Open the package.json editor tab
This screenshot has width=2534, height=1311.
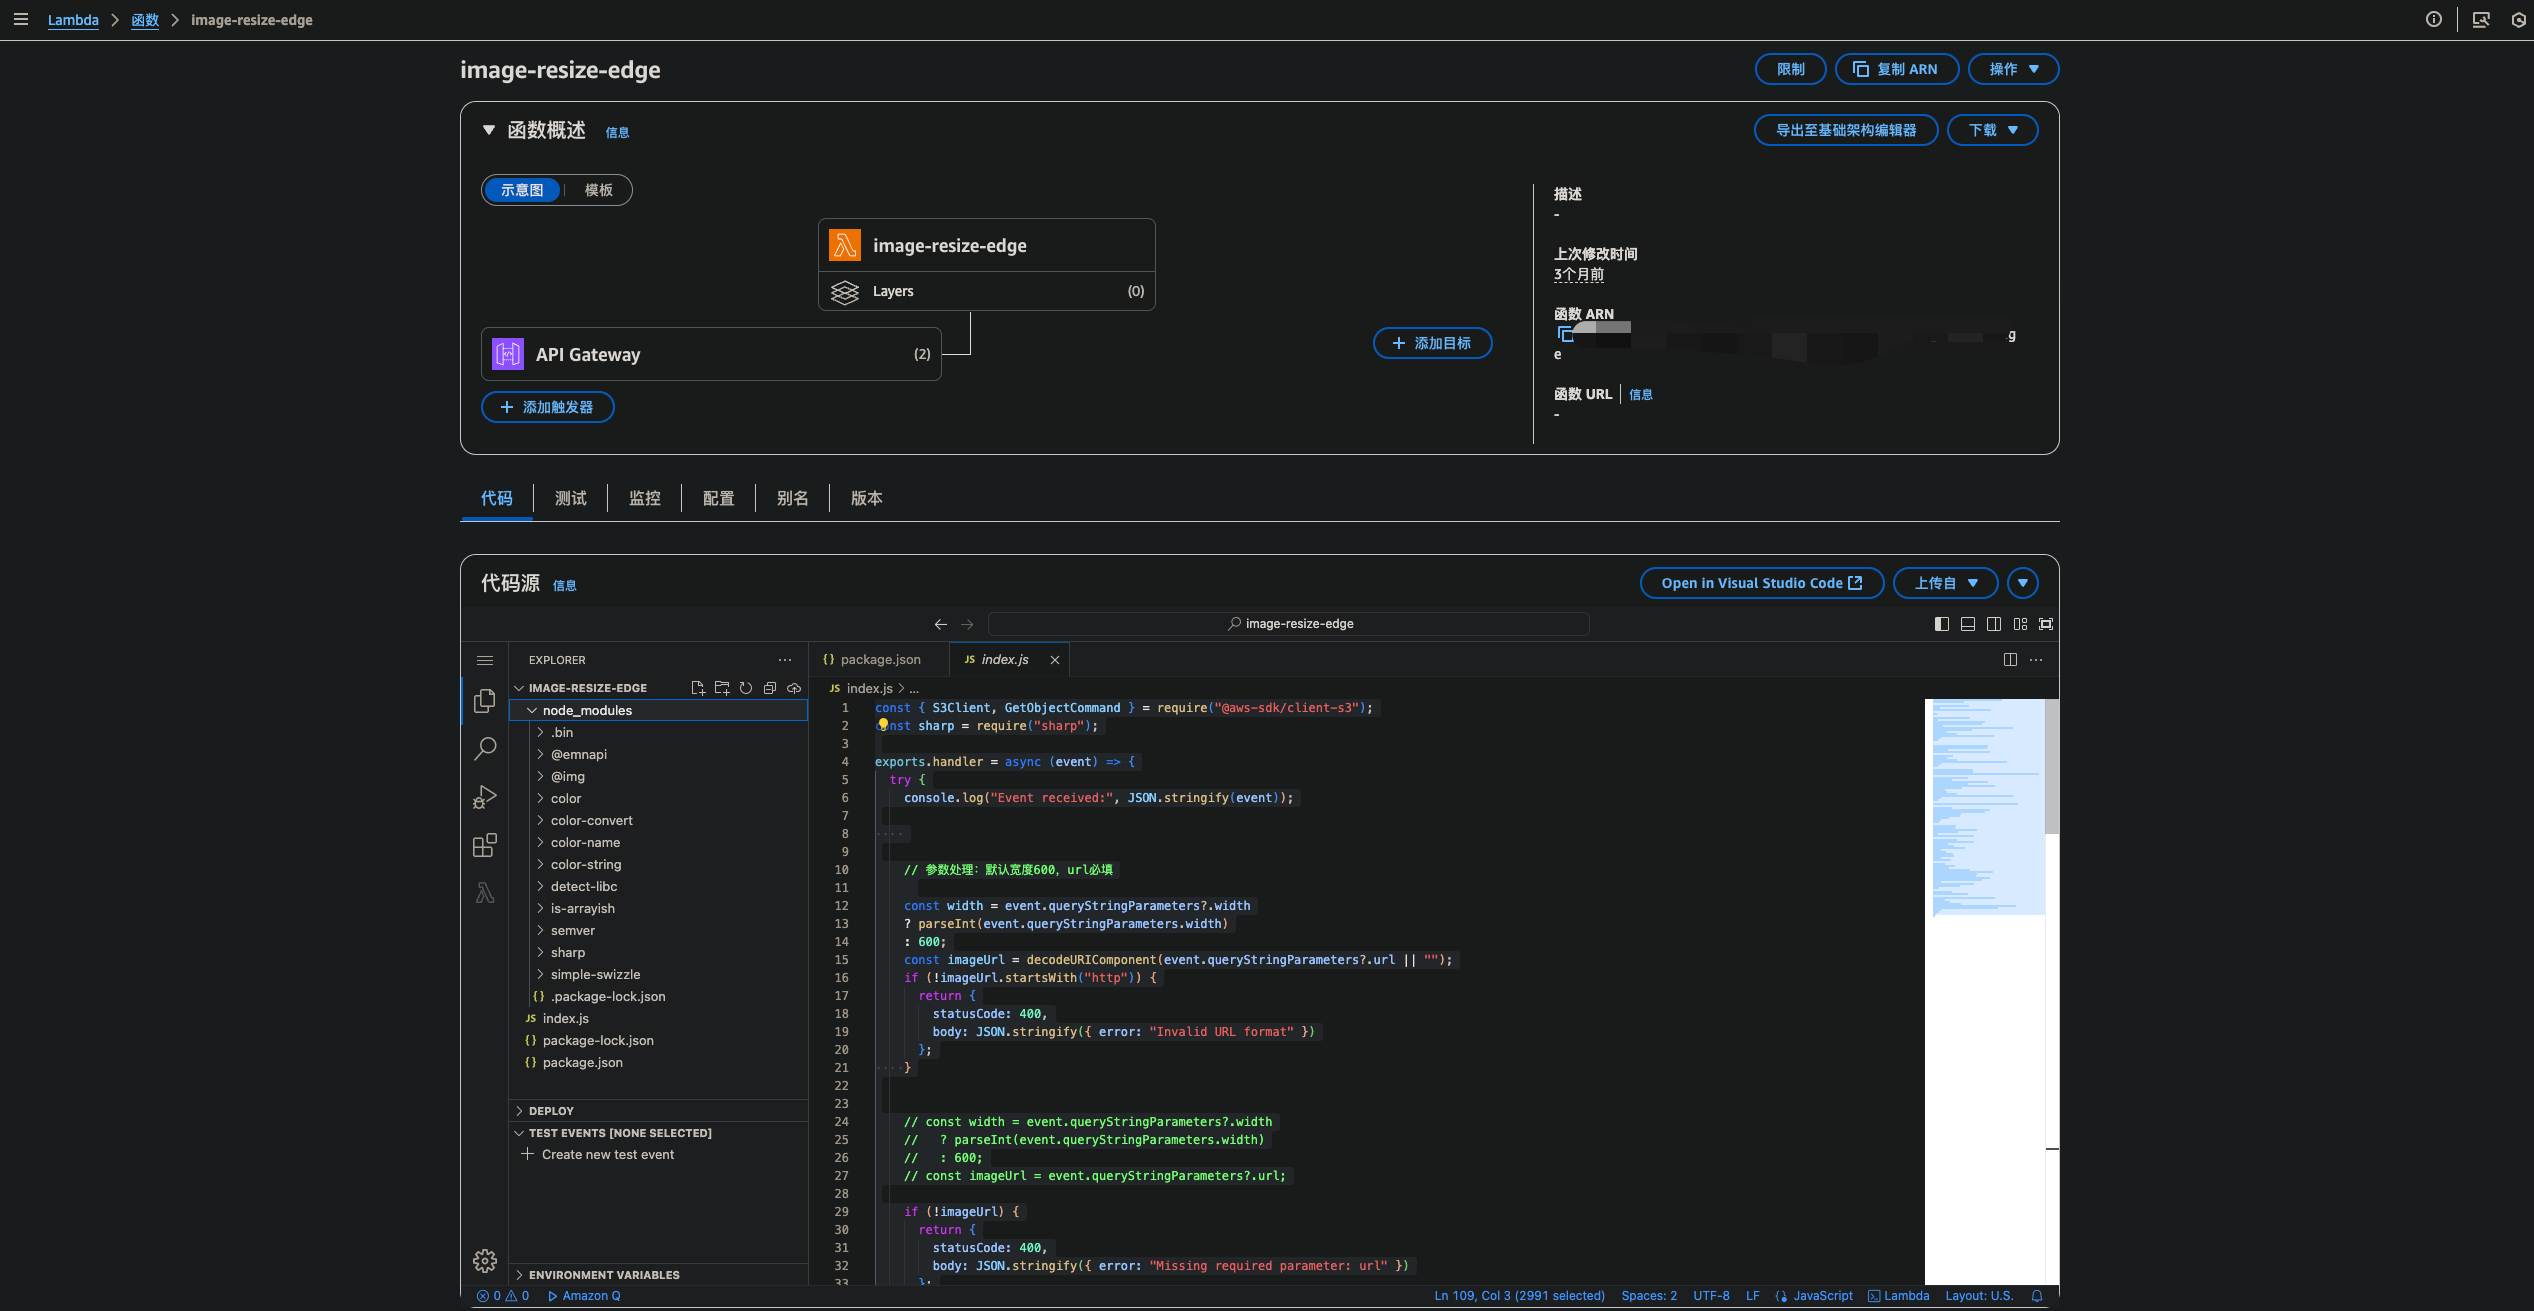click(878, 660)
